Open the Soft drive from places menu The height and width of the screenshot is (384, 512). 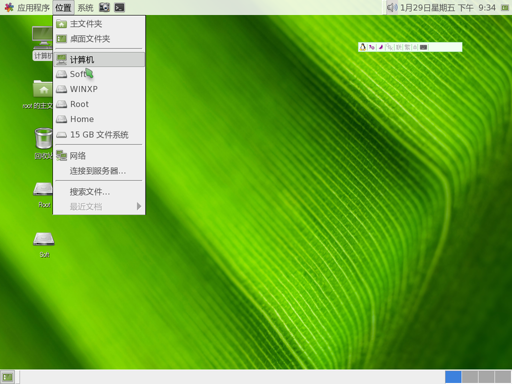pos(99,74)
